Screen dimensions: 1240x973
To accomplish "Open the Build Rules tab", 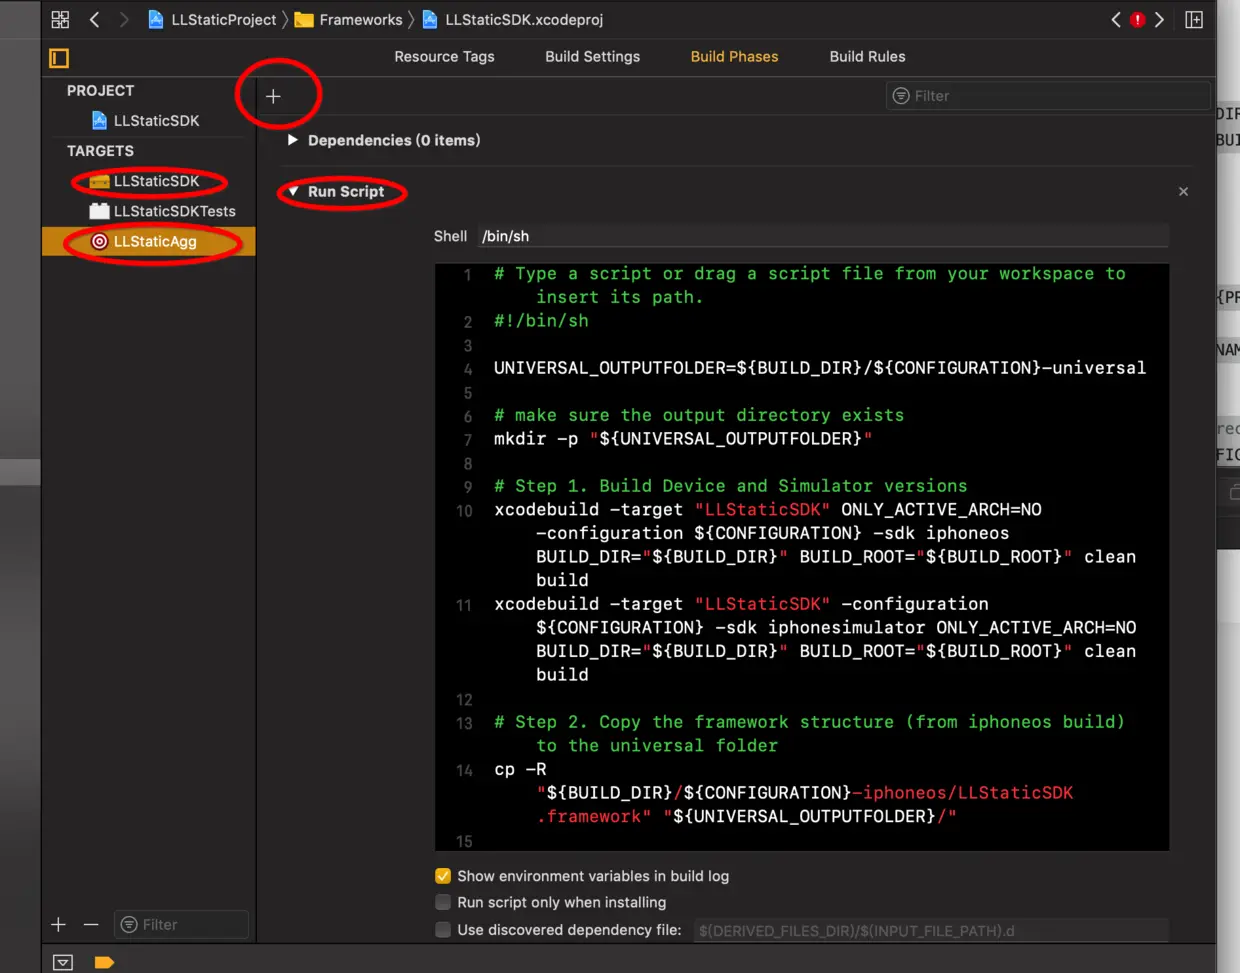I will pos(867,57).
